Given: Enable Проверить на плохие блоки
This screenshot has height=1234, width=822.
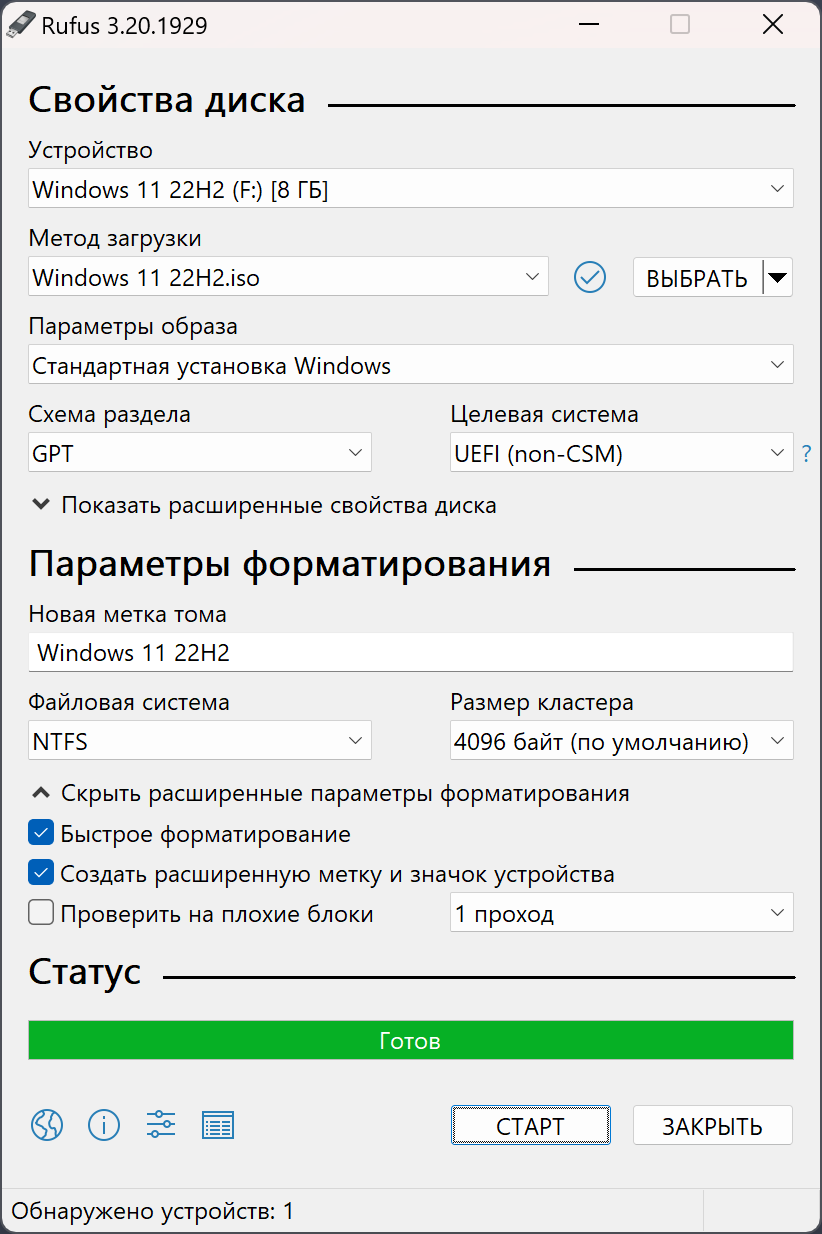Looking at the screenshot, I should (40, 912).
